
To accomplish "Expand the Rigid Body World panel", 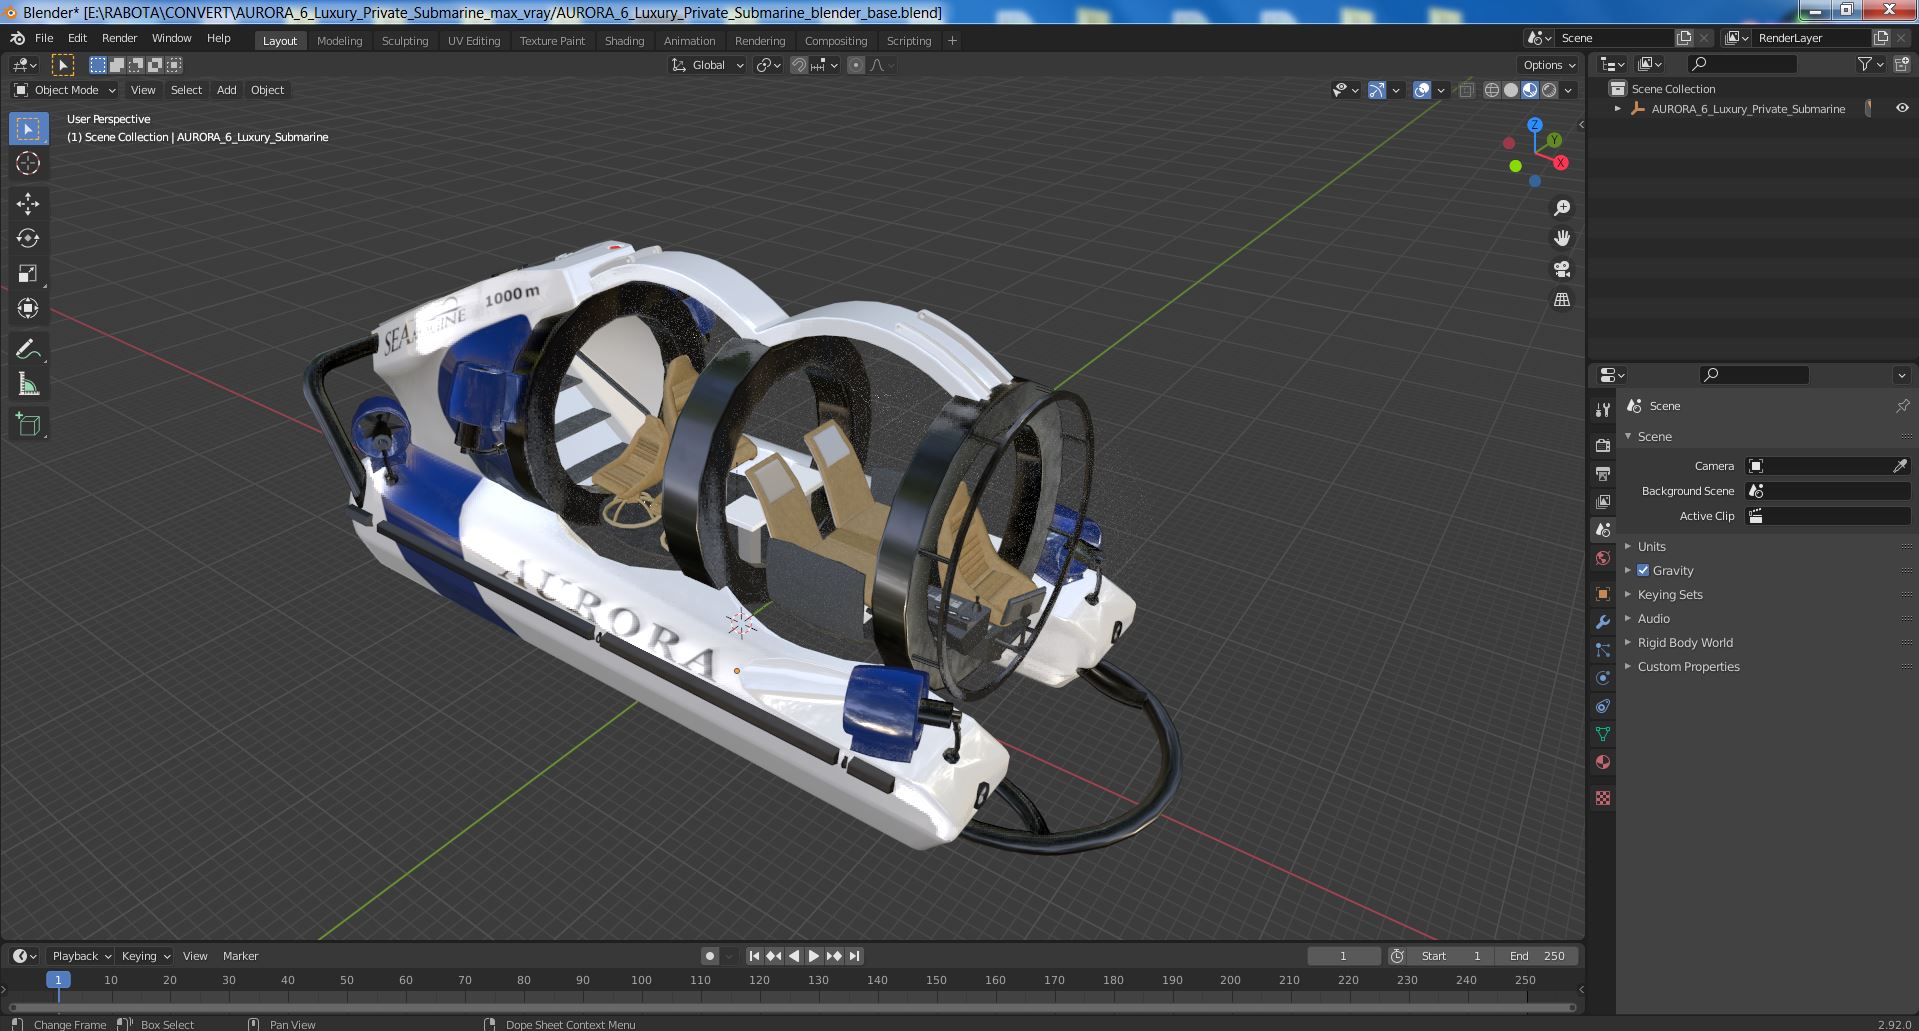I will tap(1684, 642).
